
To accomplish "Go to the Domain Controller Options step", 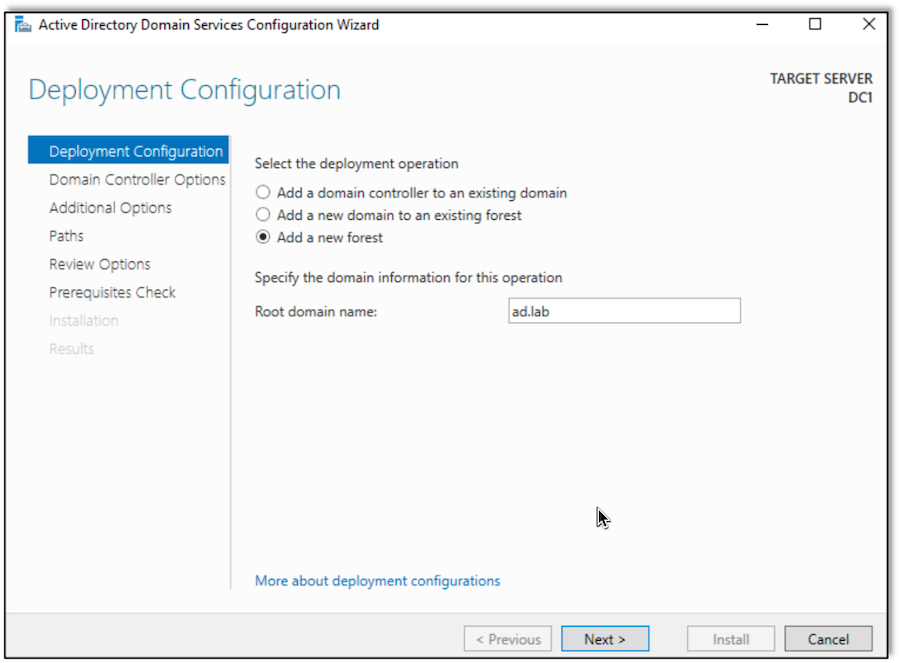I will tap(137, 180).
